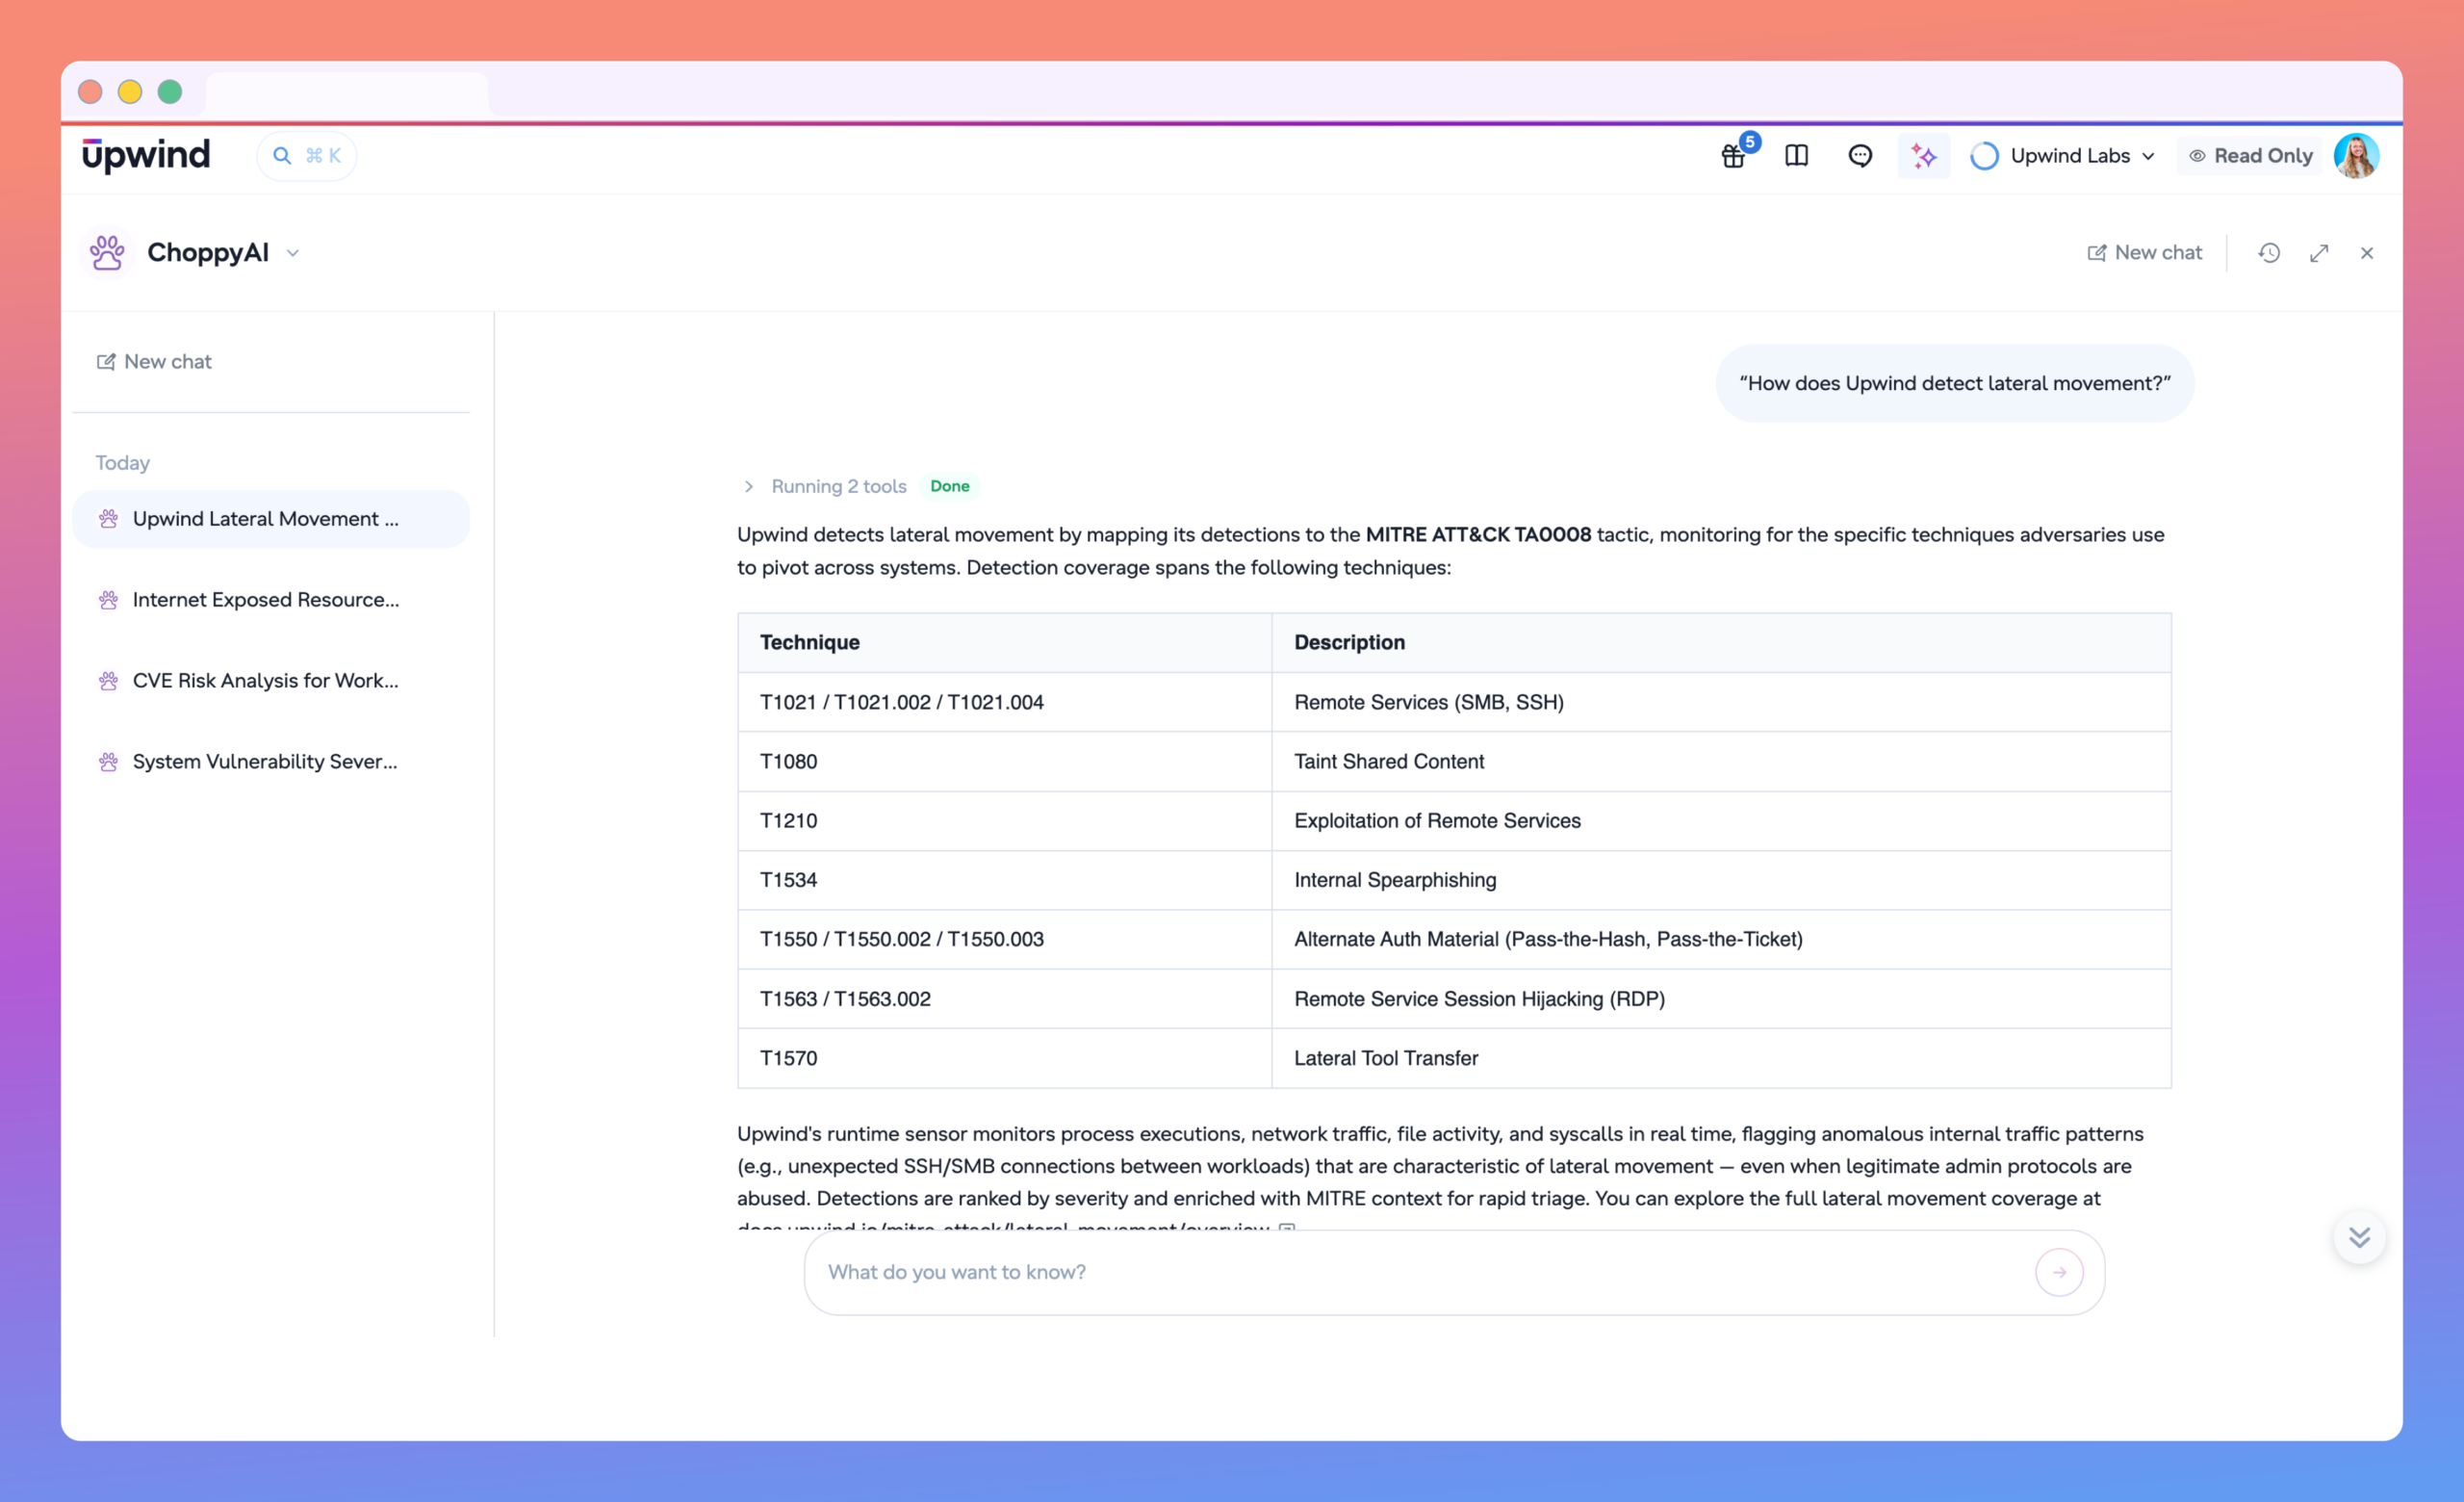The height and width of the screenshot is (1502, 2464).
Task: Click the MITRE ATT&CK TA0008 bold text
Action: 1478,535
